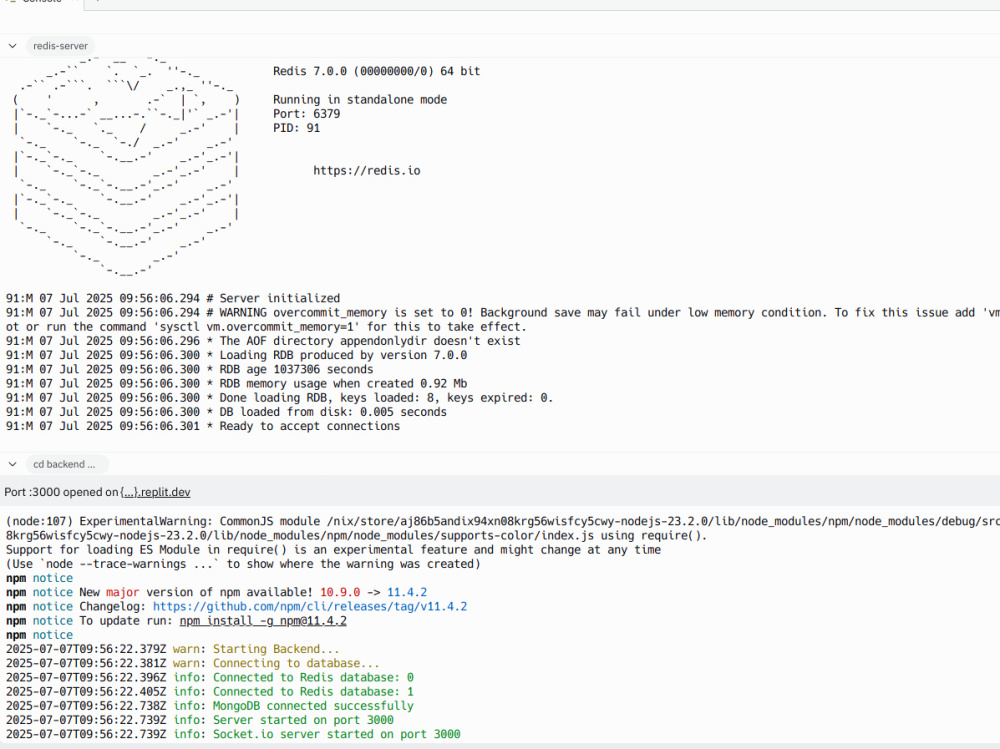Click the cd backend ... command label
This screenshot has width=1000, height=749.
(66, 464)
